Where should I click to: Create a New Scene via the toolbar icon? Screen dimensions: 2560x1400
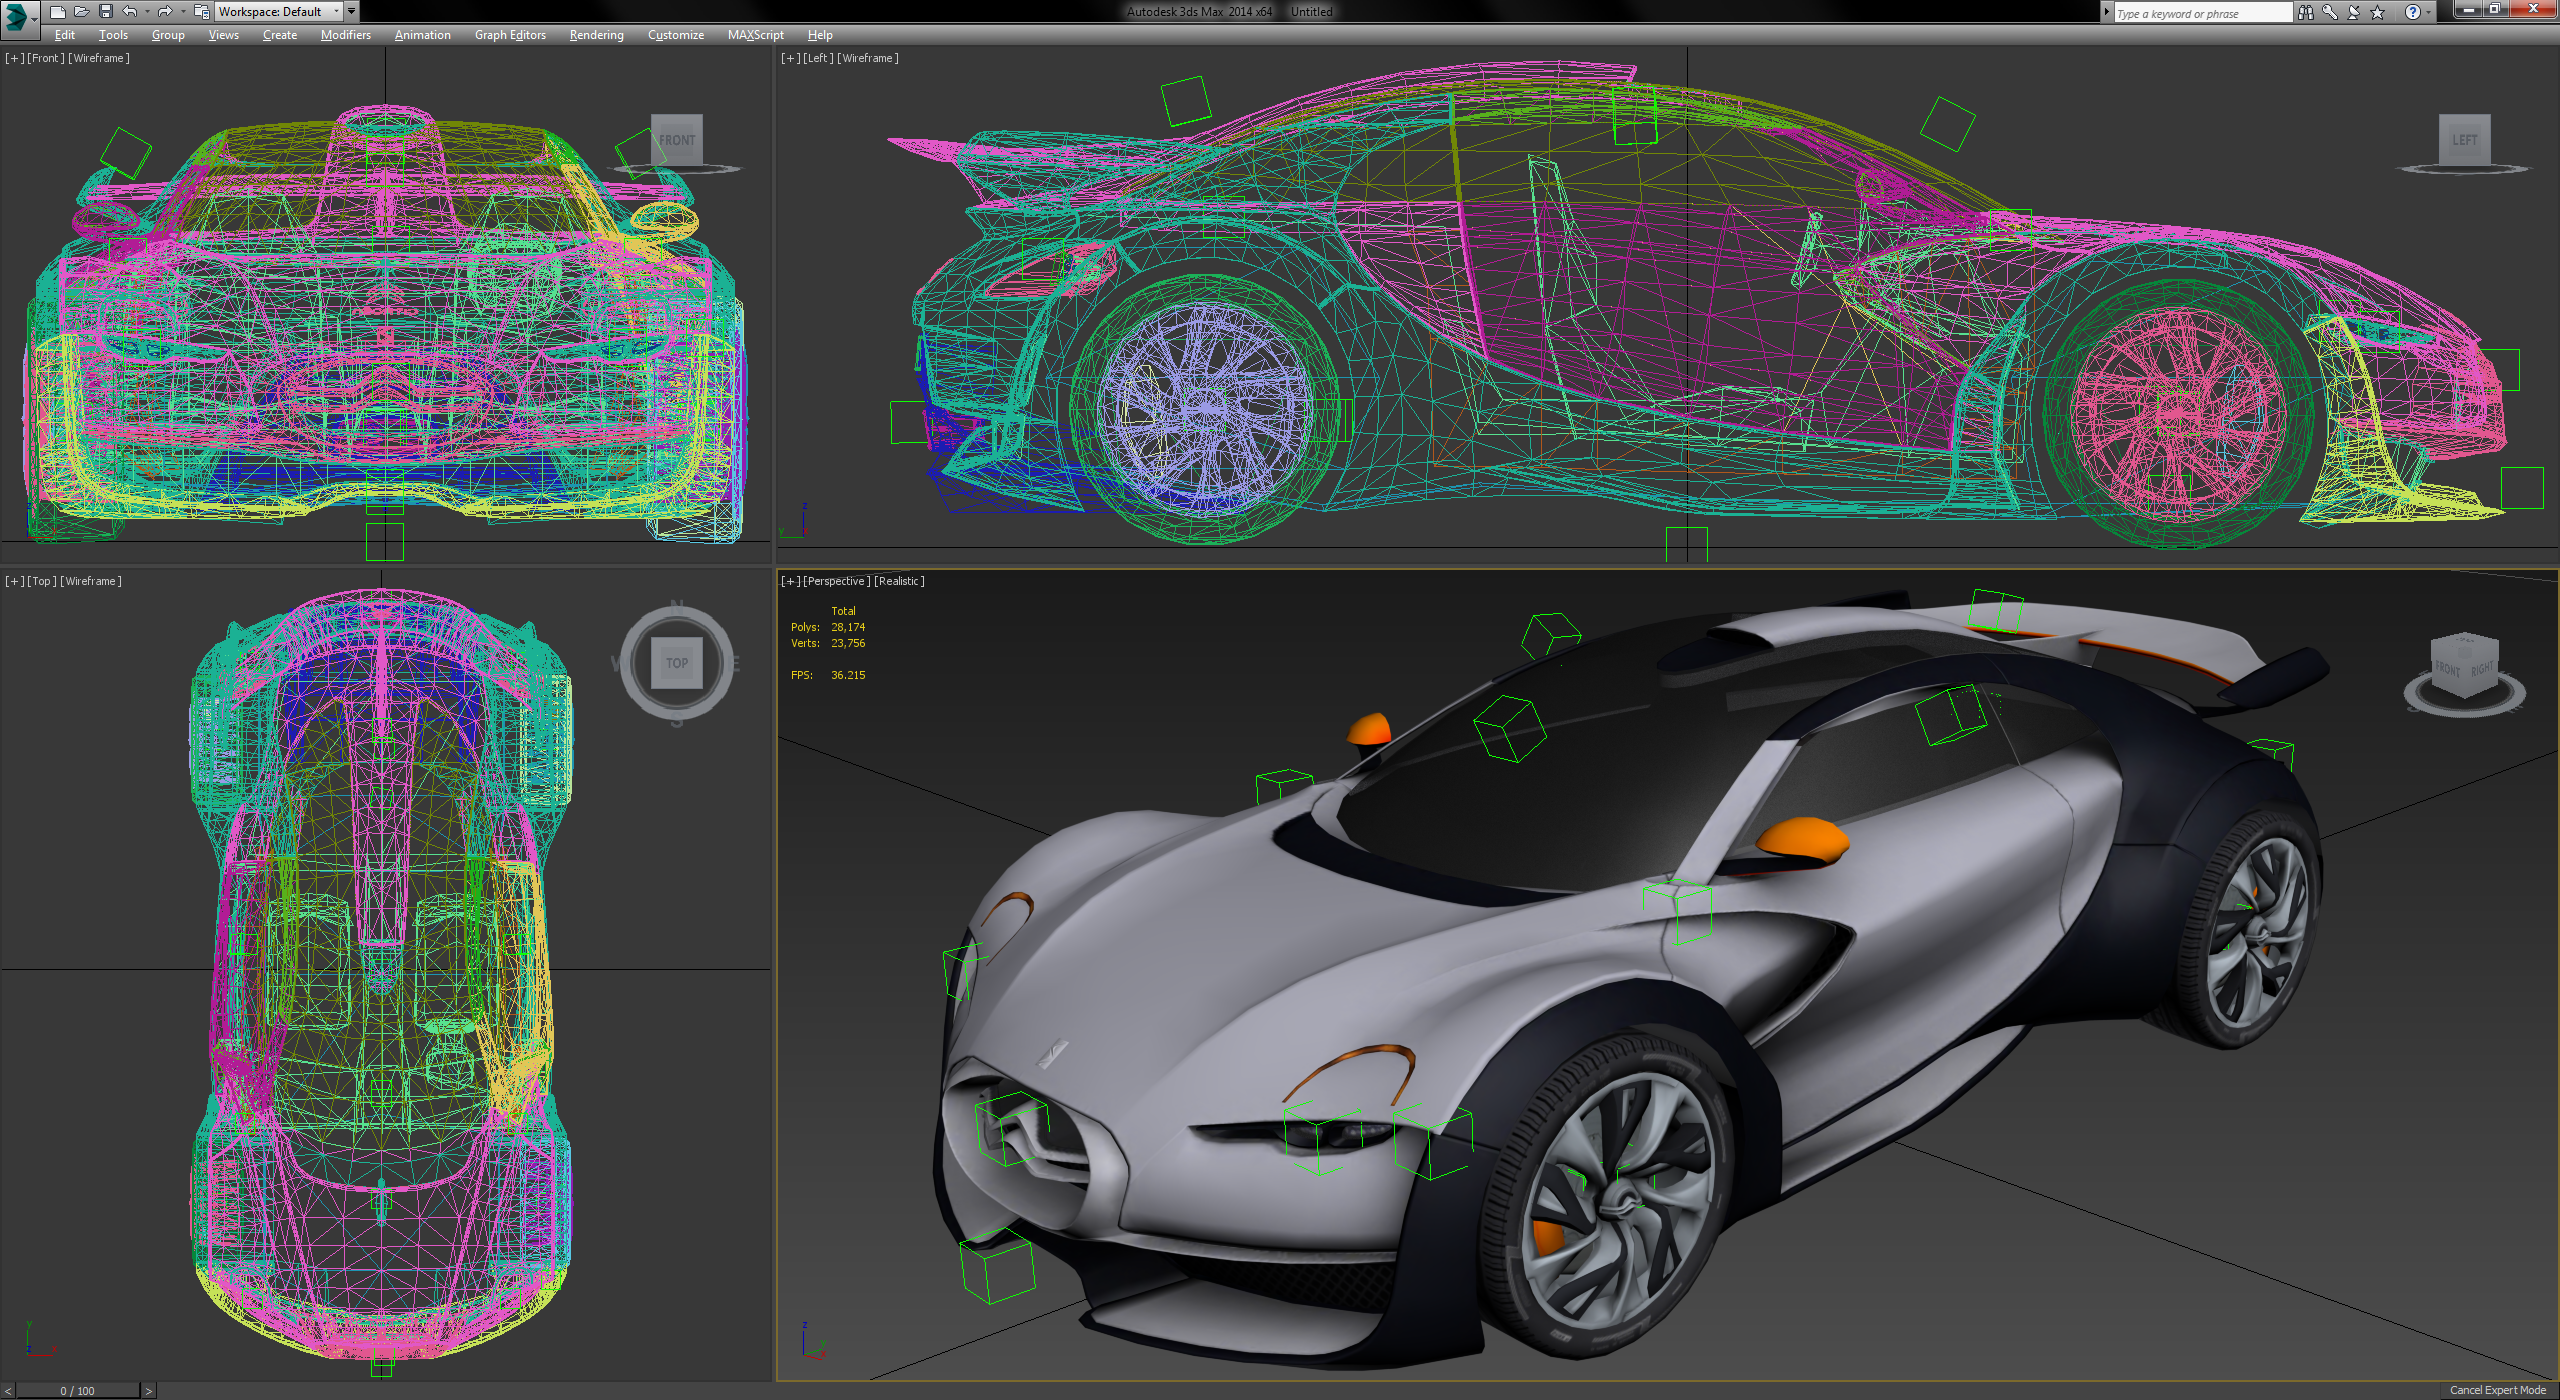58,12
